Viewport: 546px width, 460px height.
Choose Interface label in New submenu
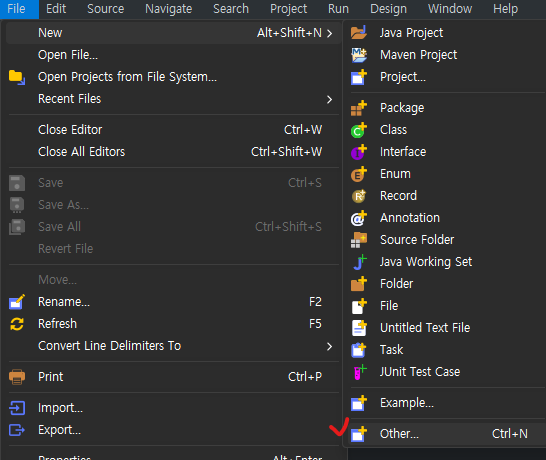[403, 152]
